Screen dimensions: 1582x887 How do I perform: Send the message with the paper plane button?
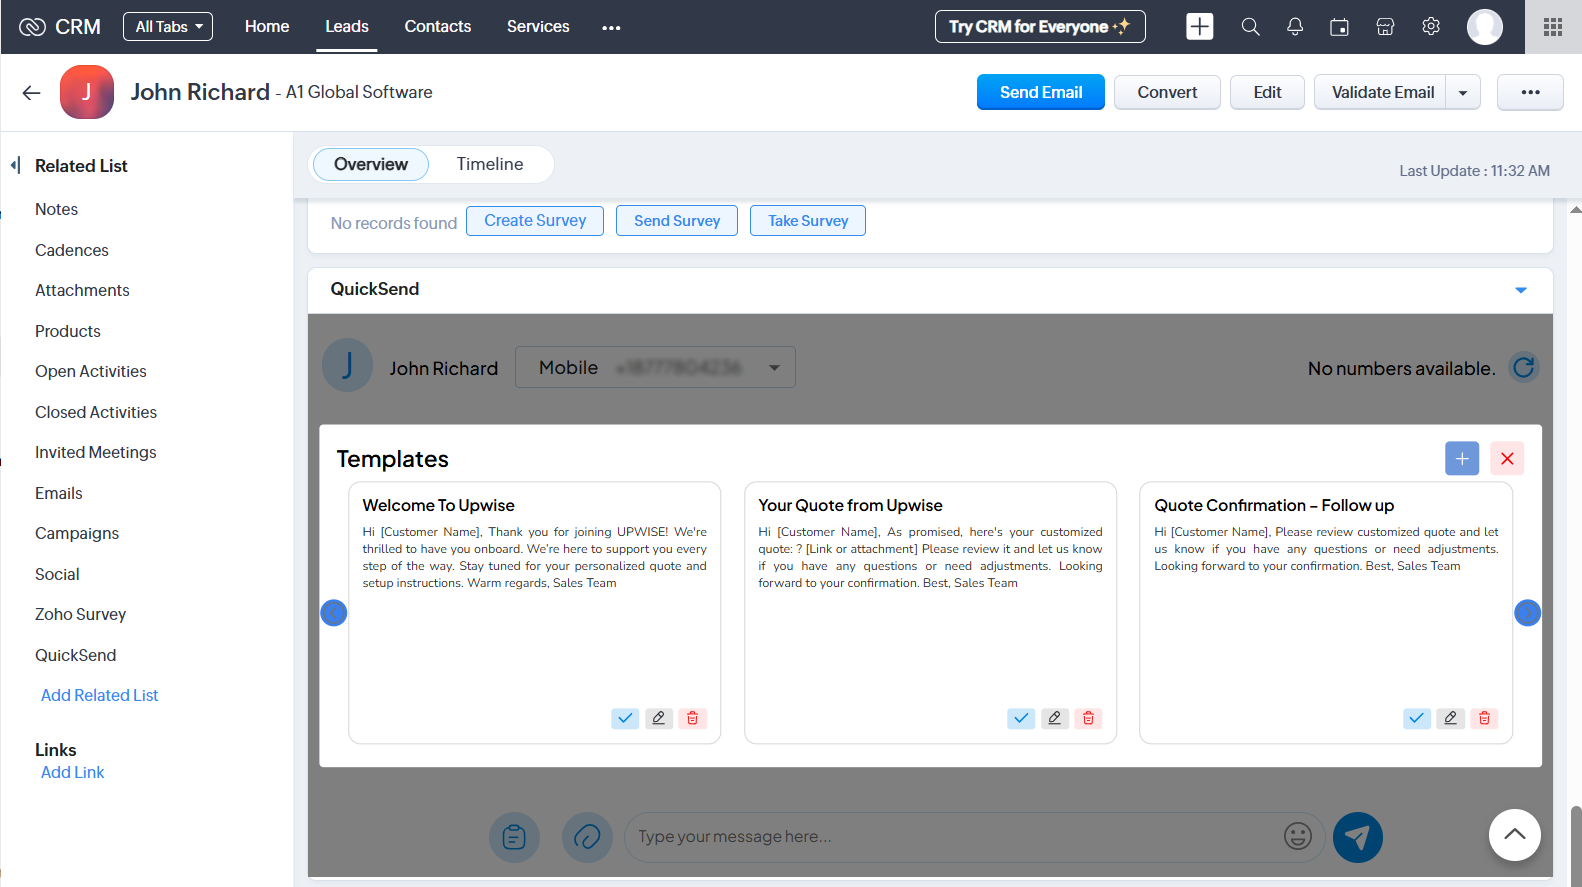coord(1358,837)
